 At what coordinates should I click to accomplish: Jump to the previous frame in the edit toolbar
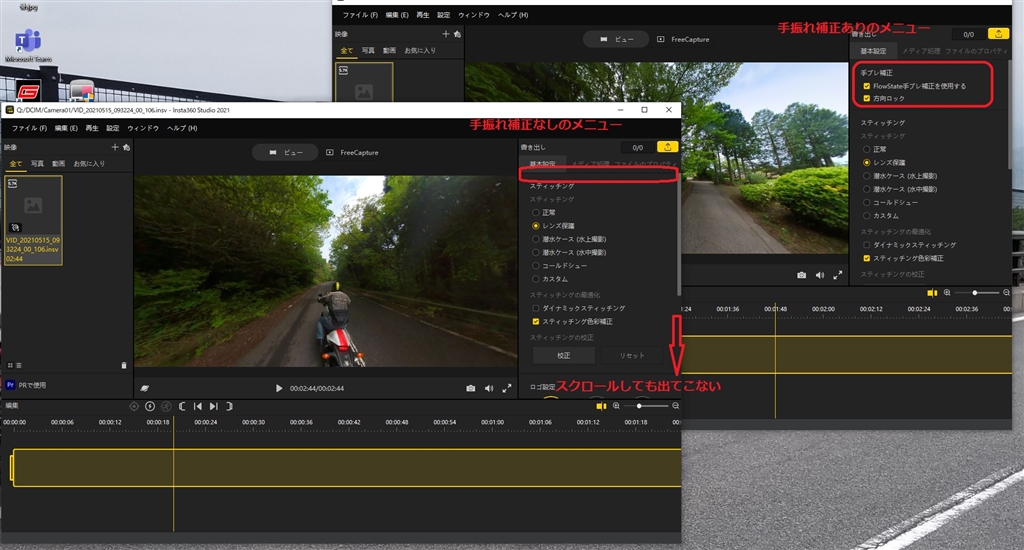(x=198, y=406)
